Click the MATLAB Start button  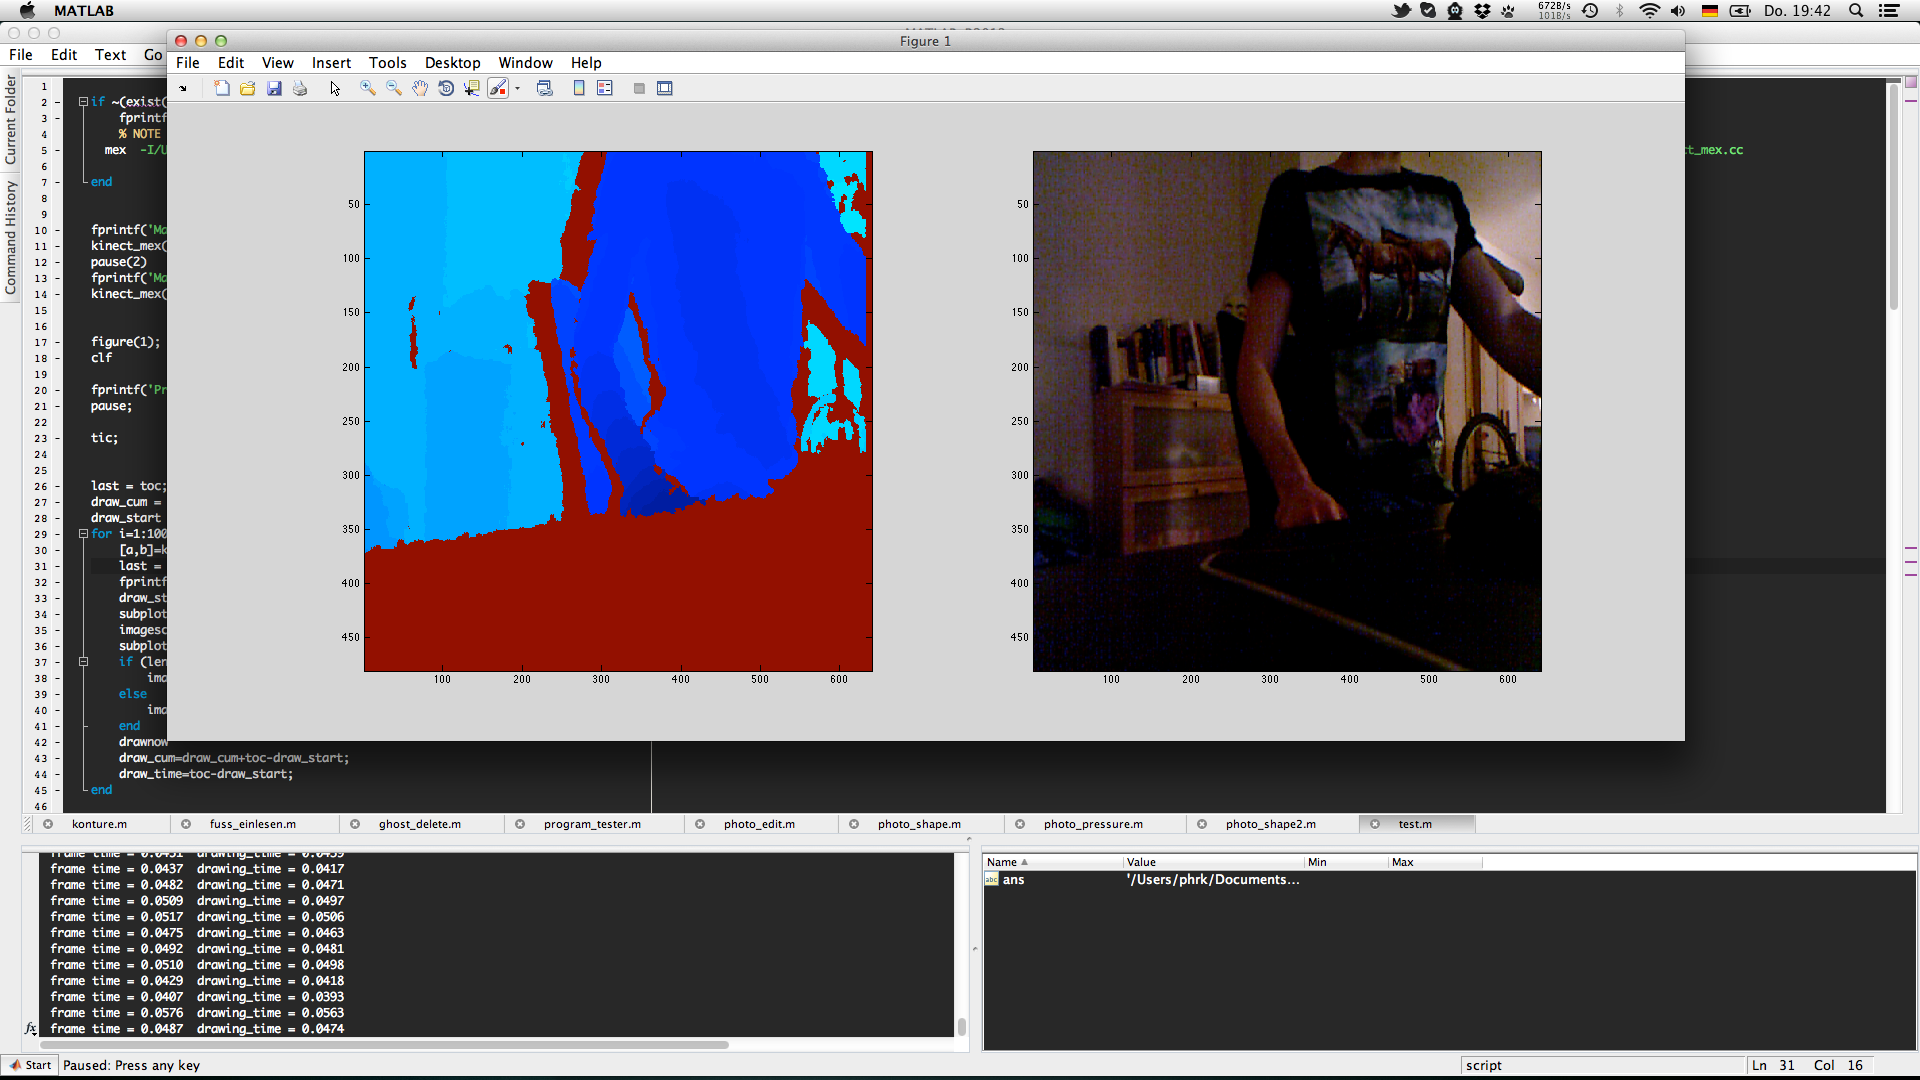point(30,1065)
